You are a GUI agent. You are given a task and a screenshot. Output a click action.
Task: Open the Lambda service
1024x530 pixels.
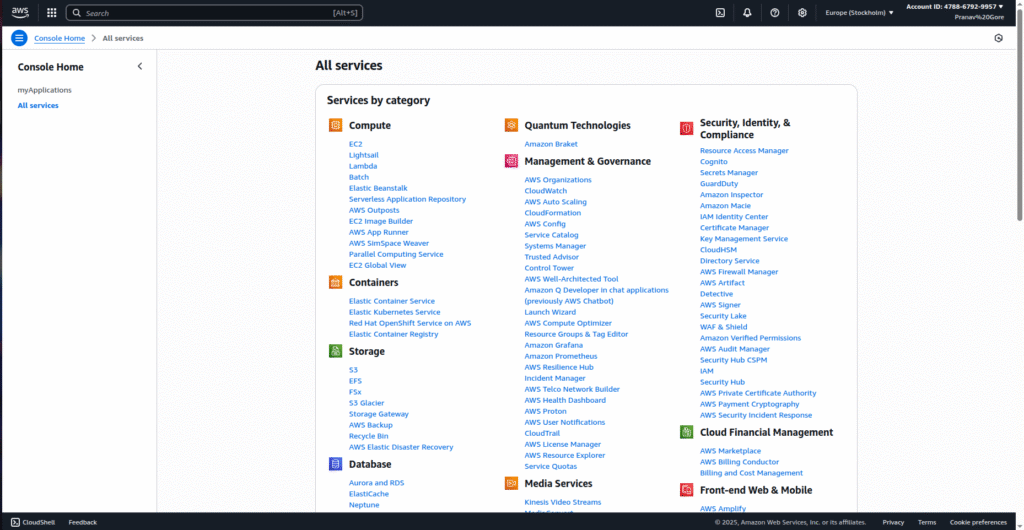tap(362, 166)
